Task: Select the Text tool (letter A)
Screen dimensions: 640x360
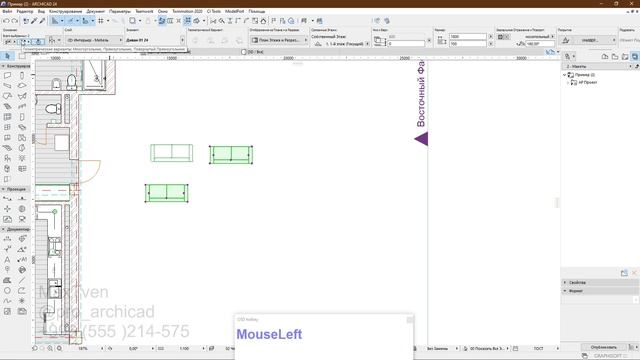Action: [x=7, y=260]
